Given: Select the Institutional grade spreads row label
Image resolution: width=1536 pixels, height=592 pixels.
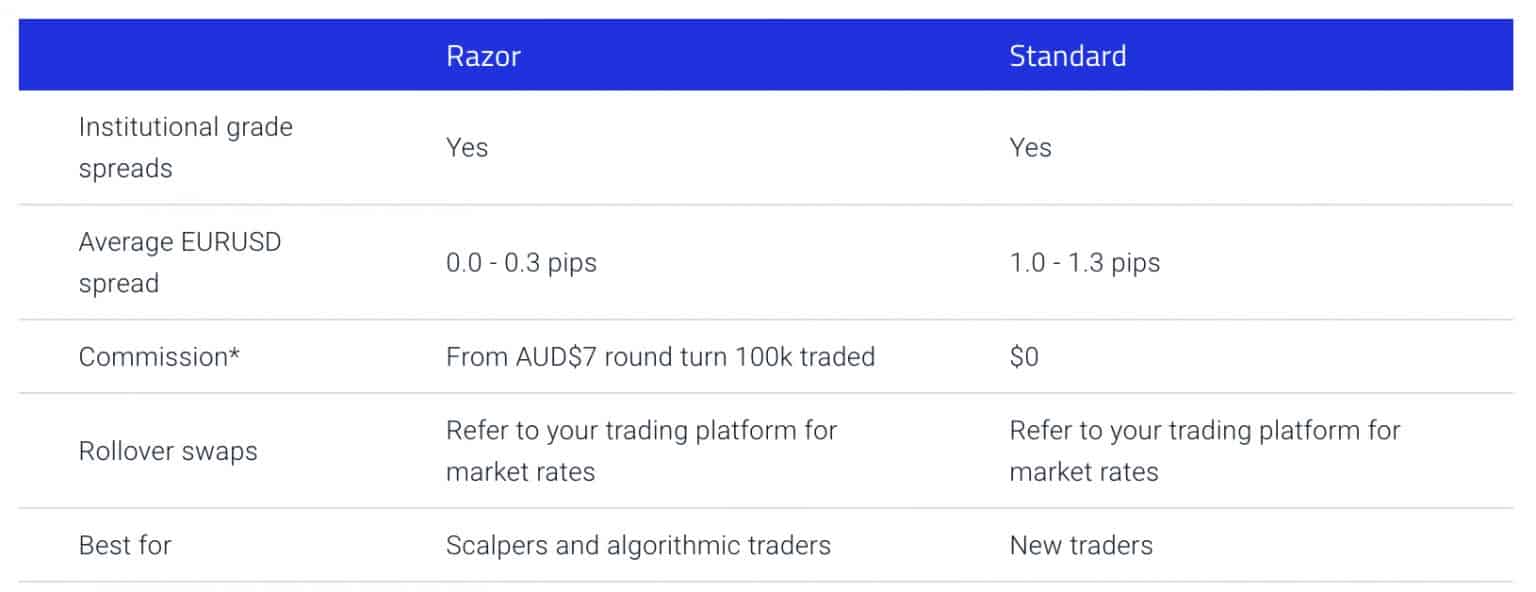Looking at the screenshot, I should pyautogui.click(x=185, y=148).
